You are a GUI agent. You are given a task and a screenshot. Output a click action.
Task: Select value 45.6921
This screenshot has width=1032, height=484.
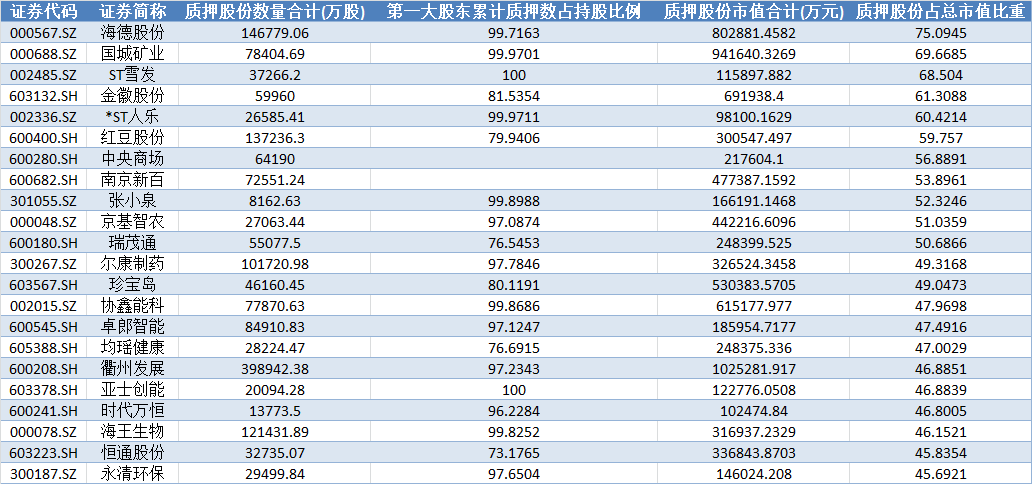[x=943, y=475]
